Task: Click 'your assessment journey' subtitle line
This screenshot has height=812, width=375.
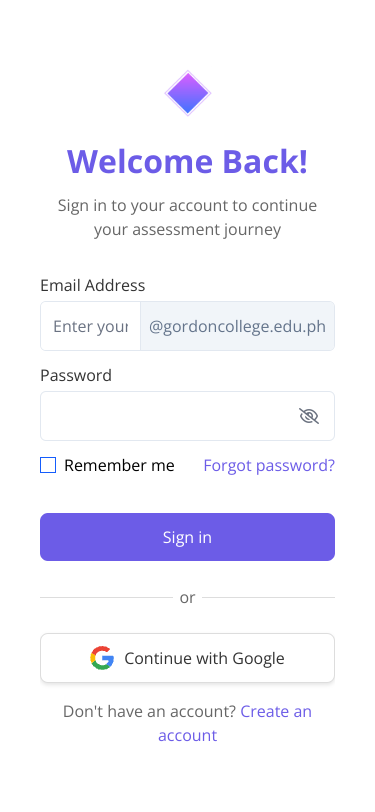Action: pyautogui.click(x=188, y=229)
